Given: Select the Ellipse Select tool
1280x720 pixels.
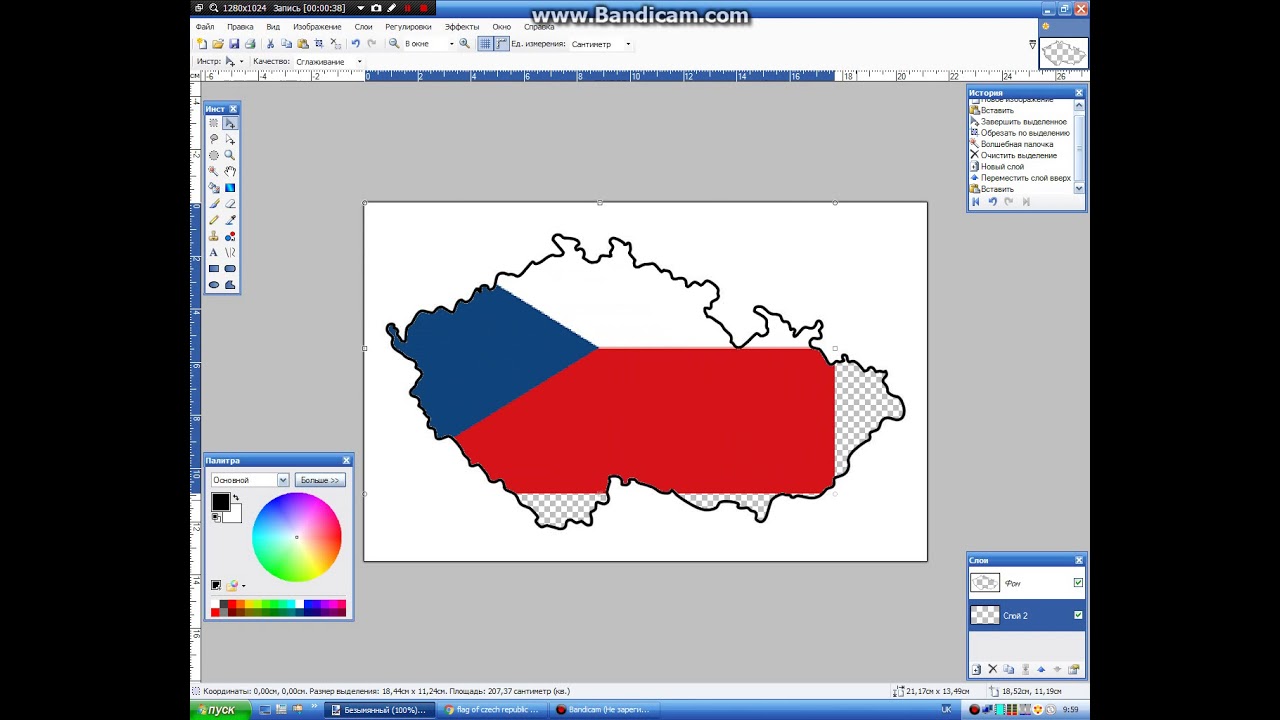Looking at the screenshot, I should coord(213,155).
